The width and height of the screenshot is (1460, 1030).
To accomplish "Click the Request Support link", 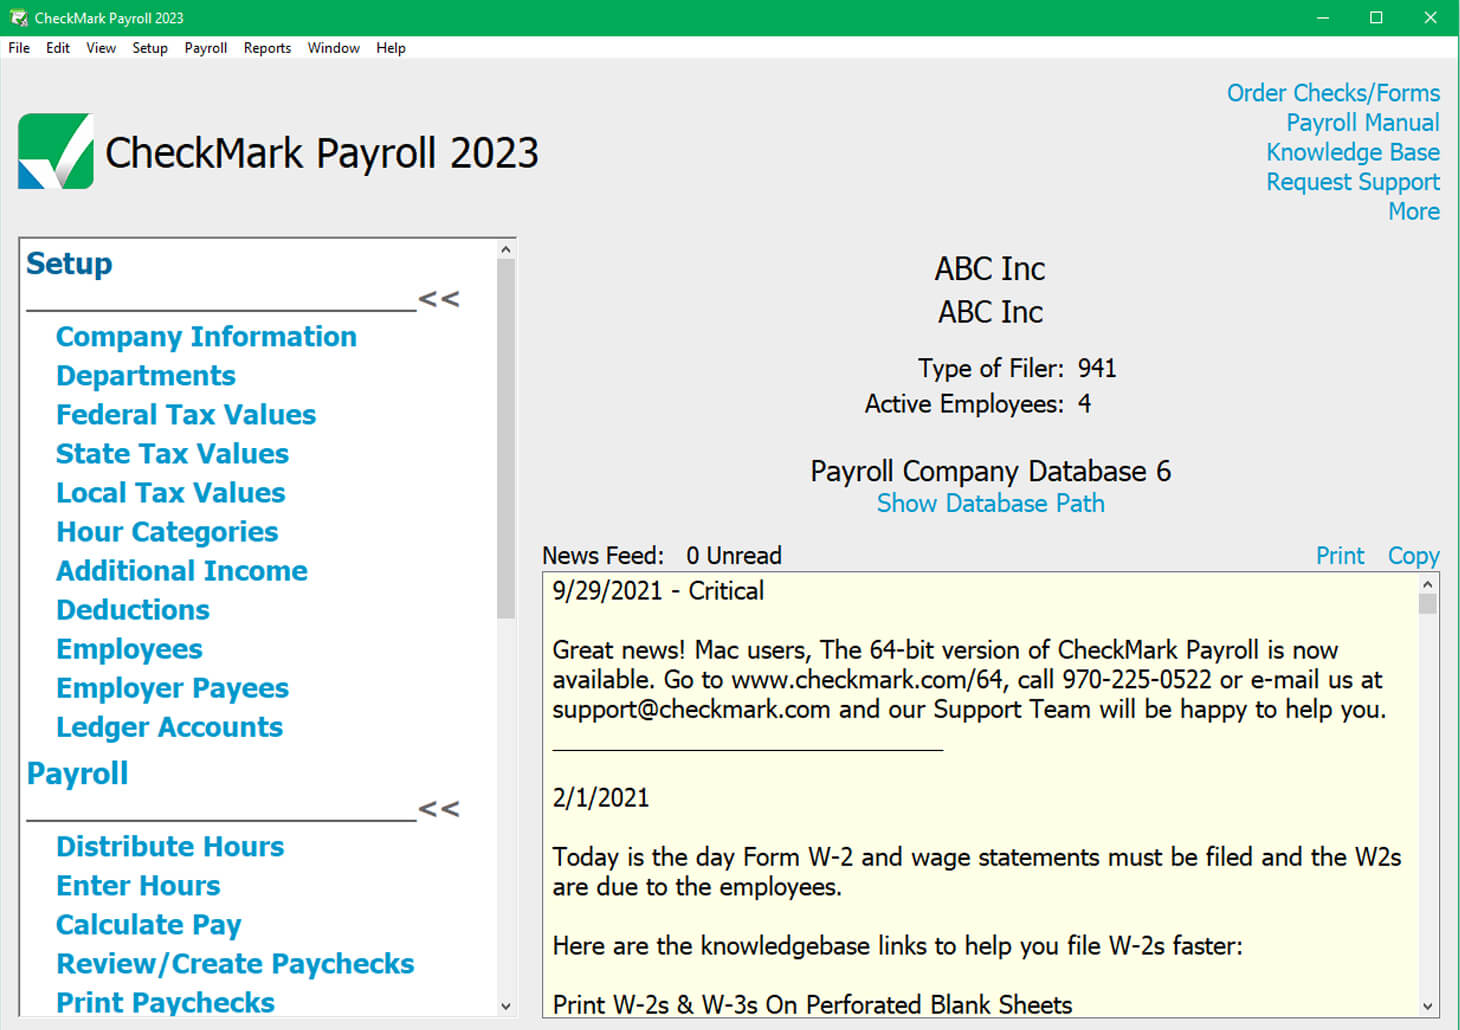I will [1353, 182].
